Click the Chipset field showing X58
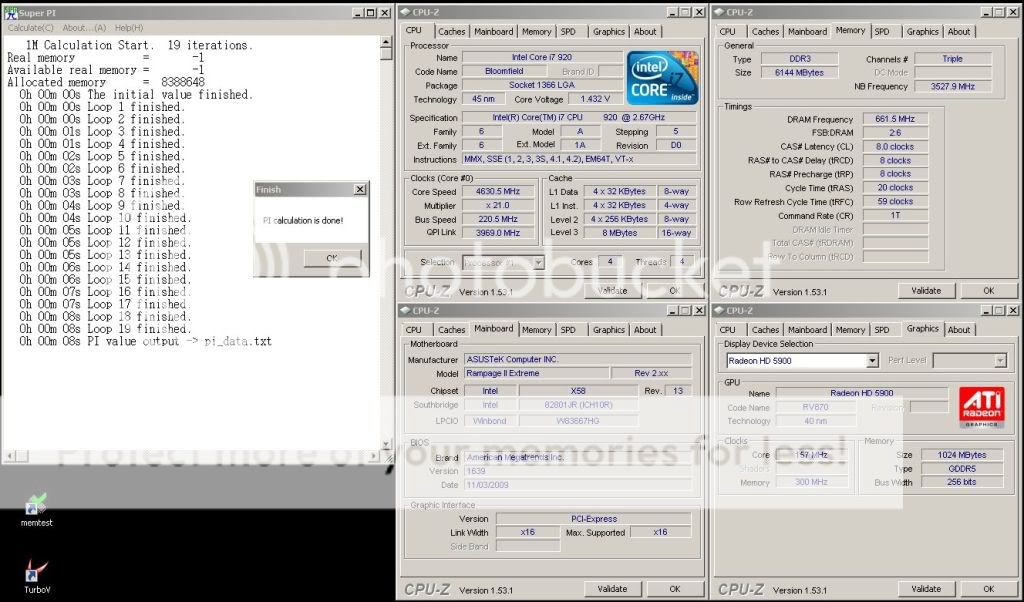1024x602 pixels. click(578, 390)
